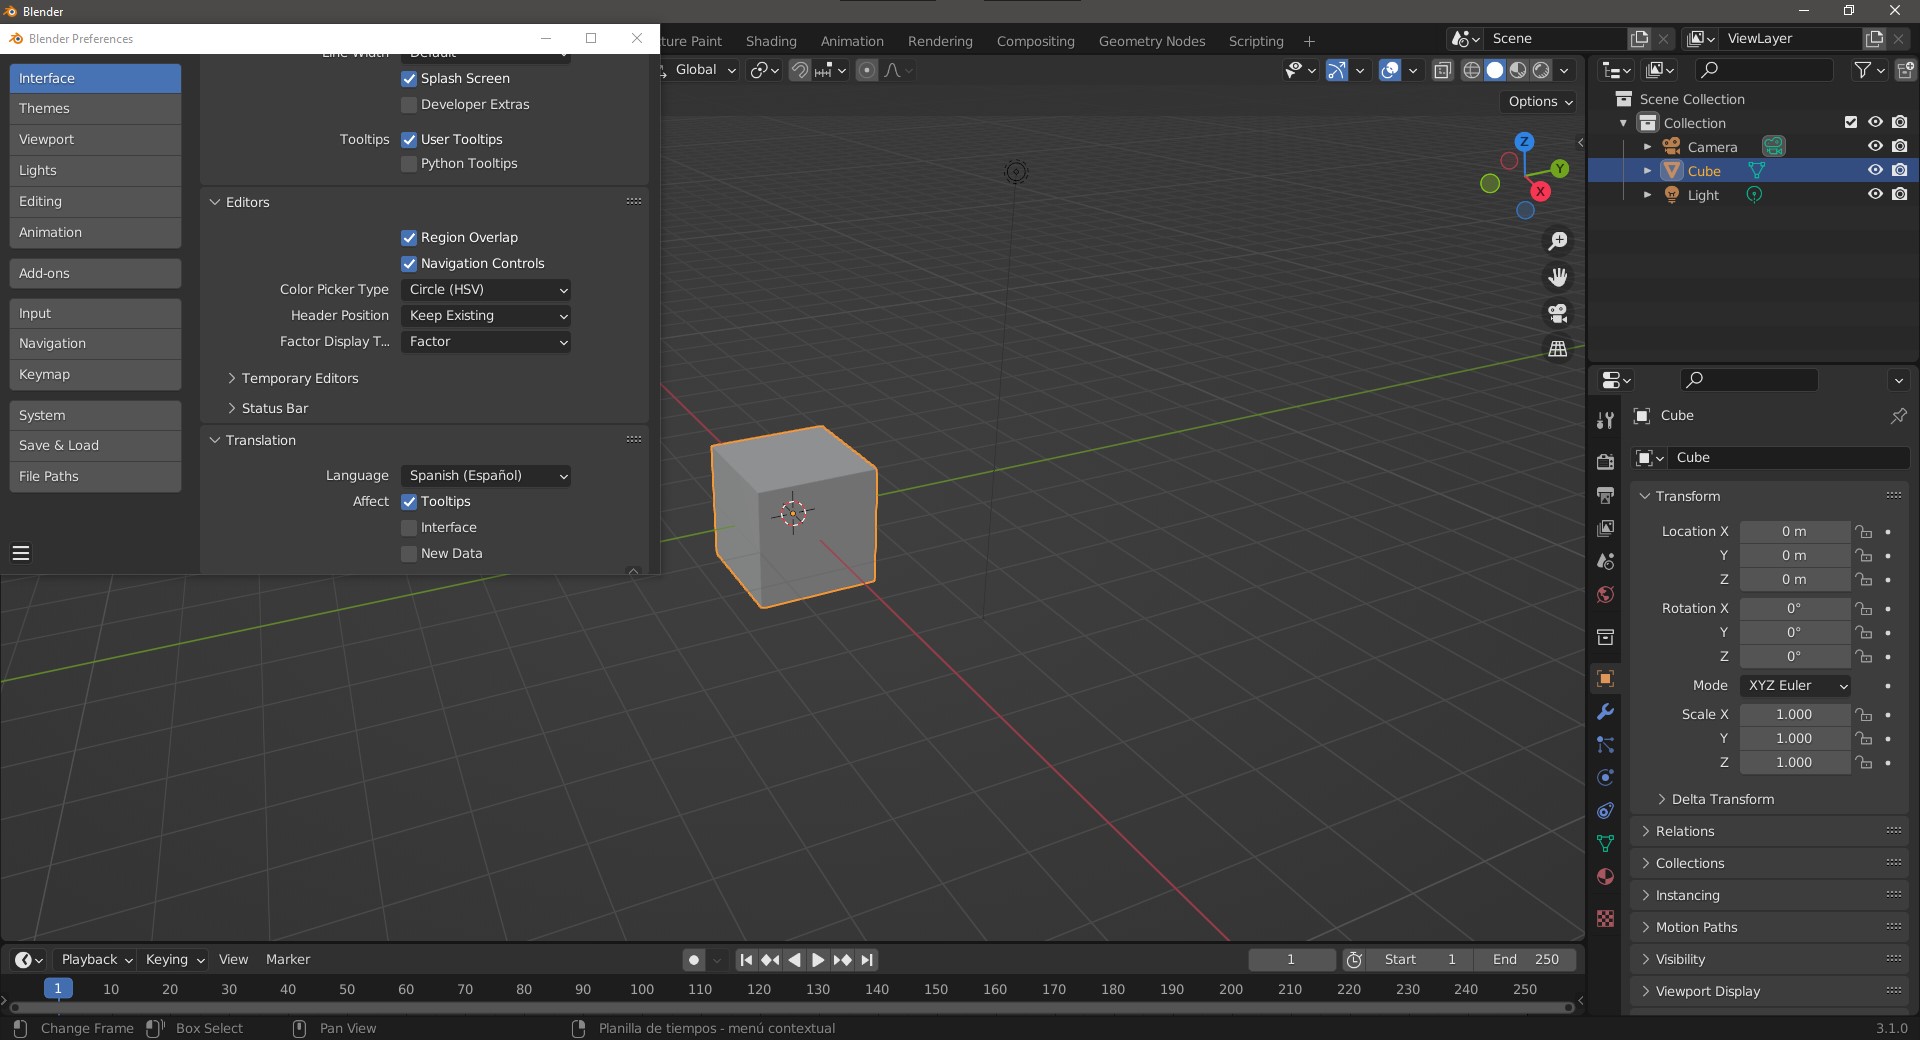Viewport: 1920px width, 1040px height.
Task: Hide the Cube in viewport via eye icon
Action: click(1875, 171)
